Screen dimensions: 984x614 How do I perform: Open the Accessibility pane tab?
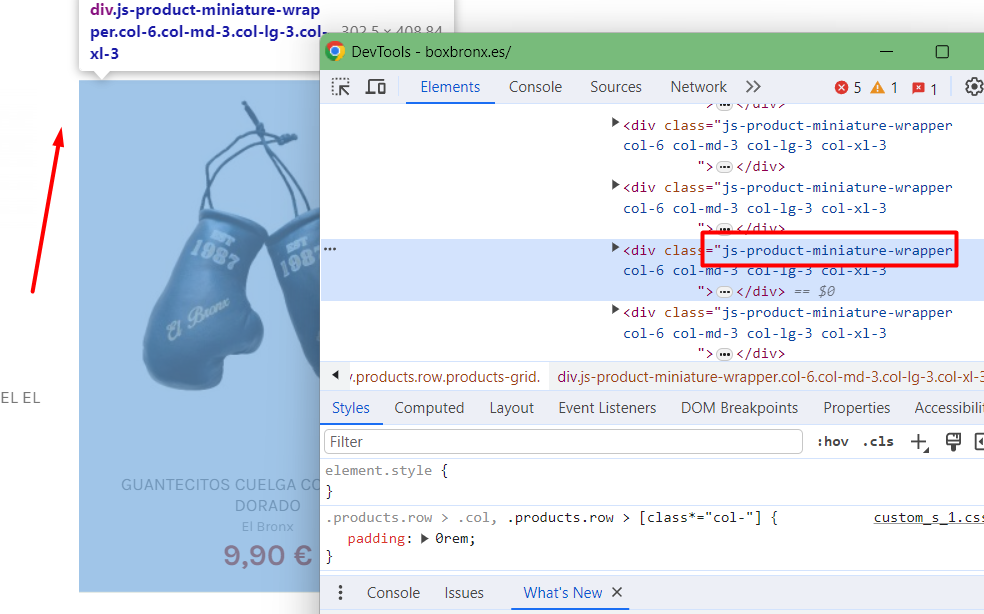point(949,408)
